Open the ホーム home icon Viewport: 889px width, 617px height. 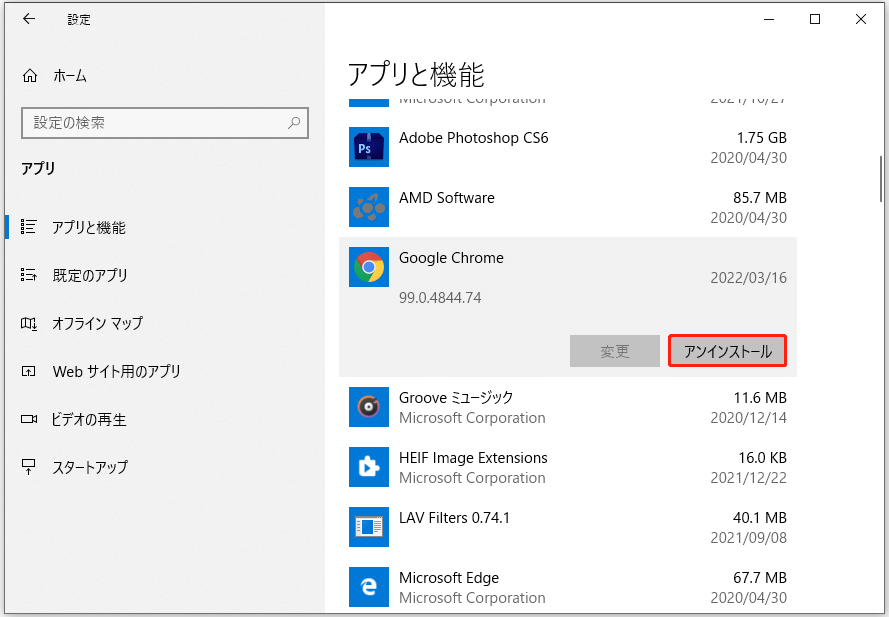(x=29, y=75)
